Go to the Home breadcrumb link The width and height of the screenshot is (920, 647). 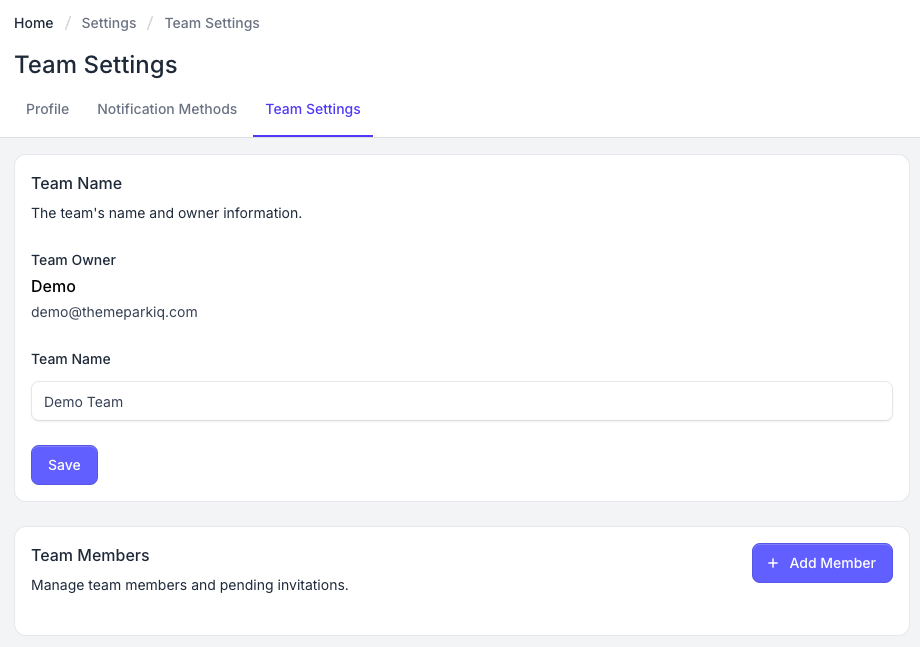click(x=34, y=23)
